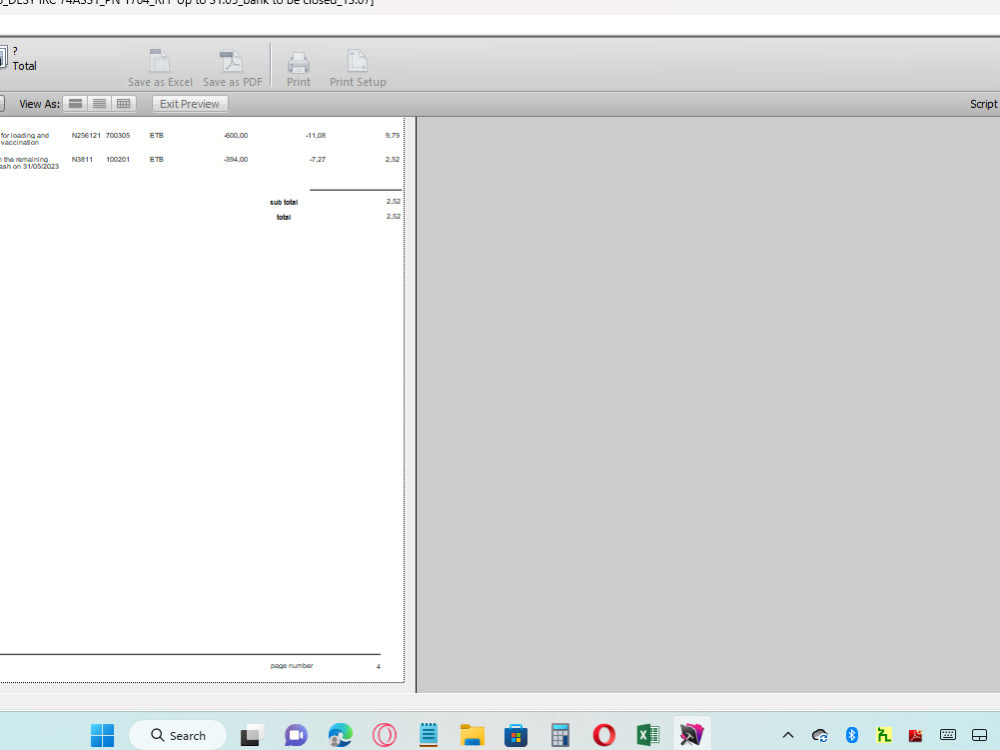
Task: Click the 9,79 balance value
Action: [392, 135]
